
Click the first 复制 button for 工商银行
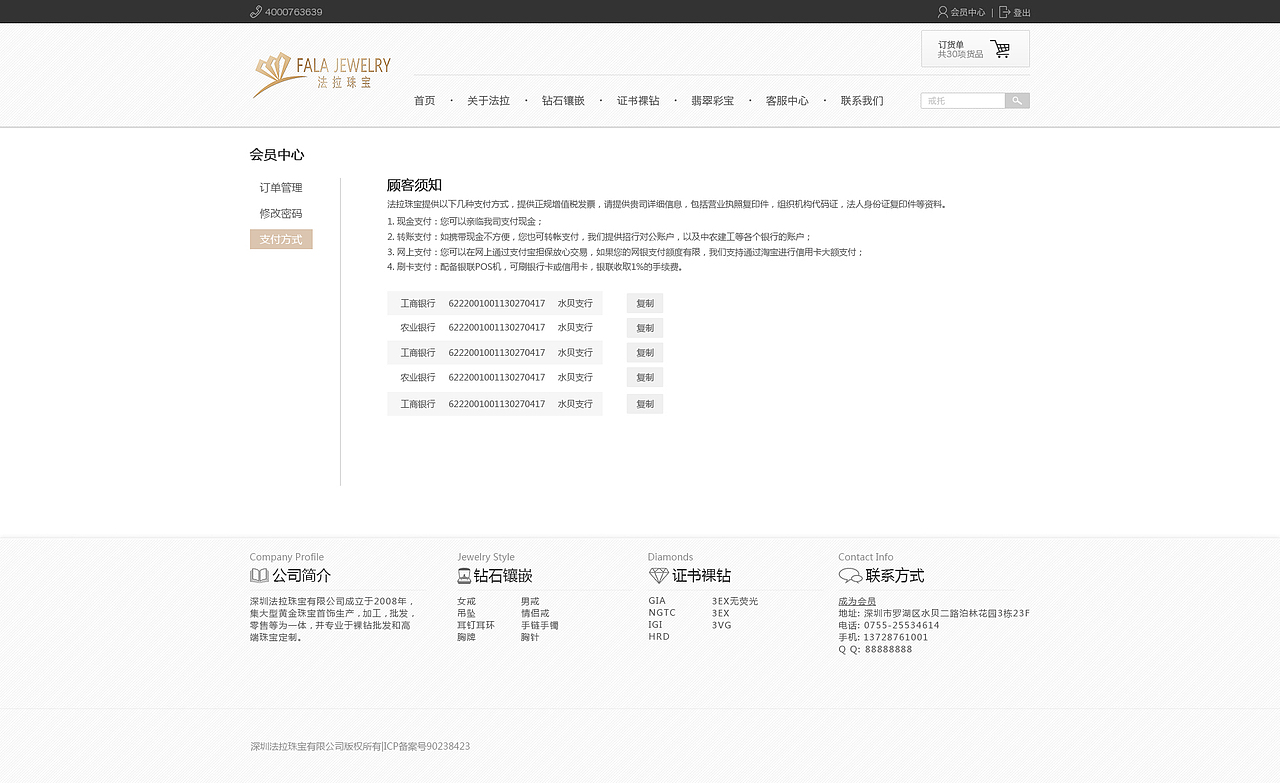pyautogui.click(x=644, y=302)
